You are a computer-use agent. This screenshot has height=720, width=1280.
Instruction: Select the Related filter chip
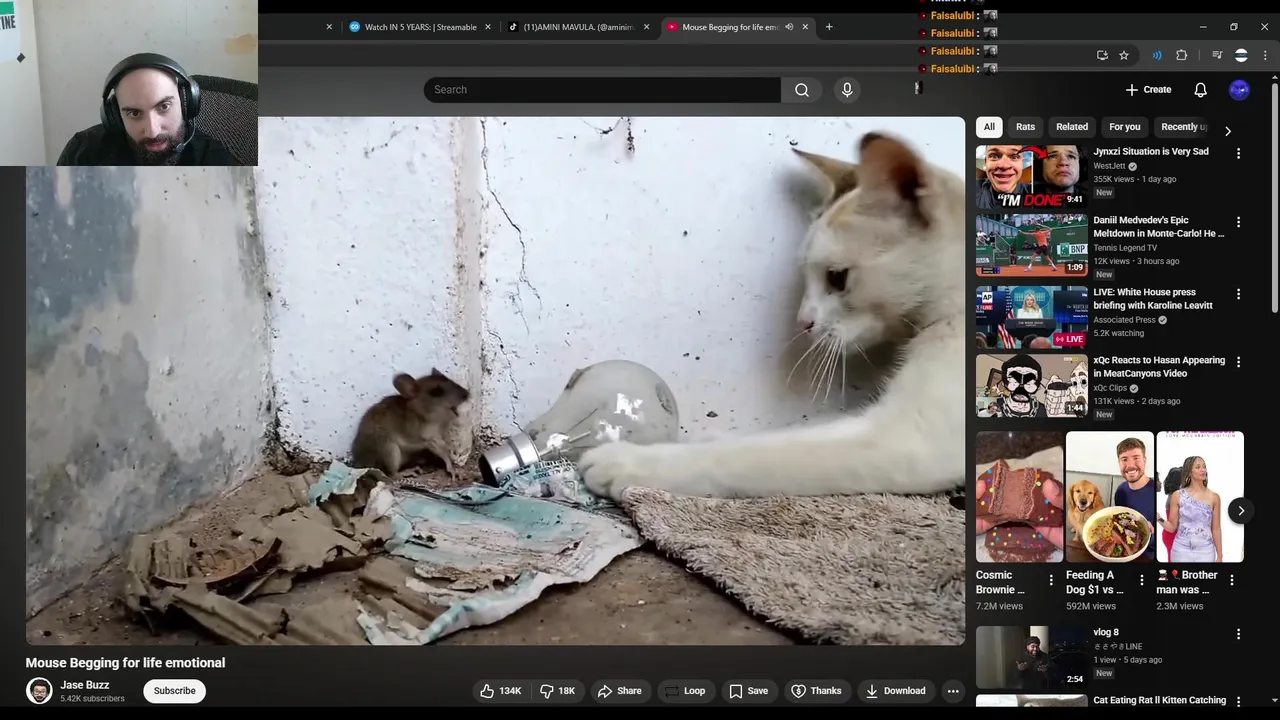[1072, 127]
